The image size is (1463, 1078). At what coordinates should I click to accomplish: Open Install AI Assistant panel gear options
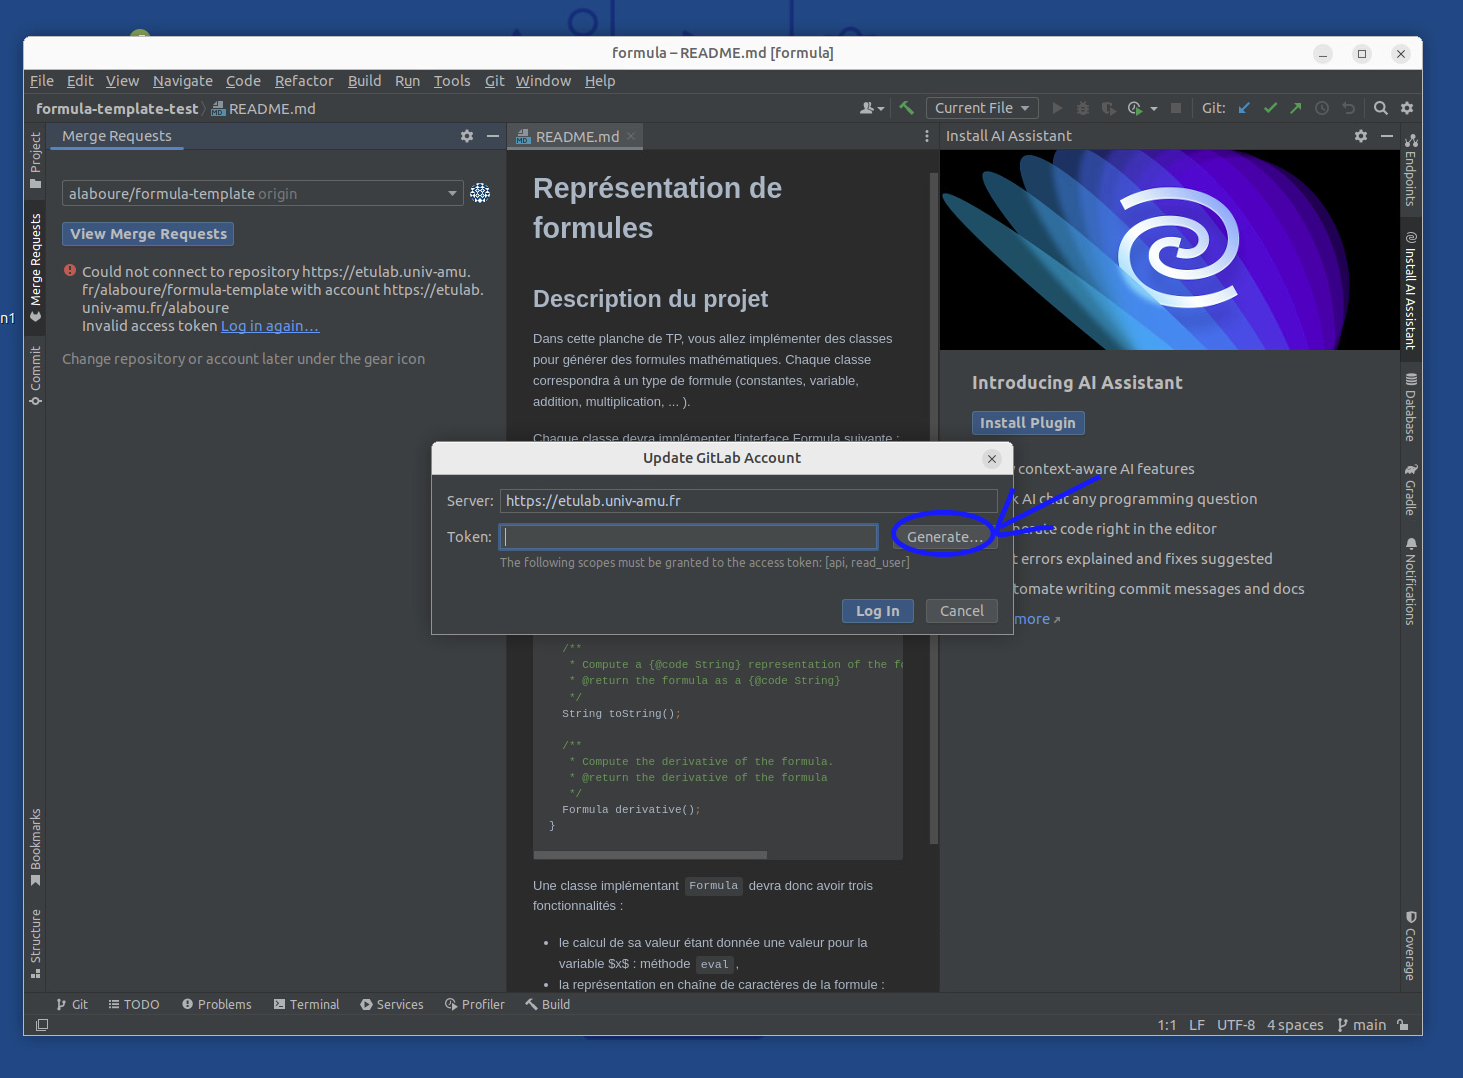point(1361,136)
